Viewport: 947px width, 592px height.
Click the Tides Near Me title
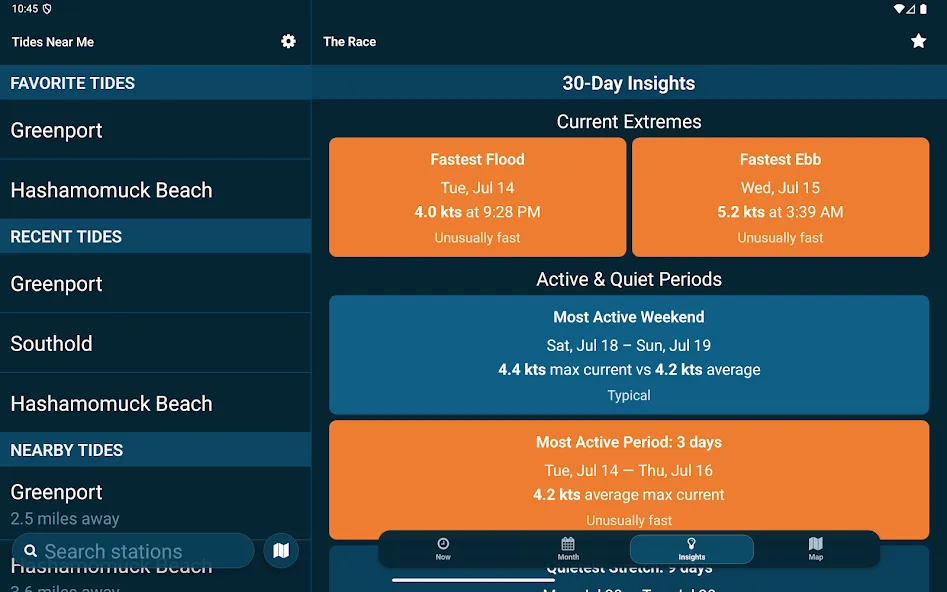click(x=53, y=42)
